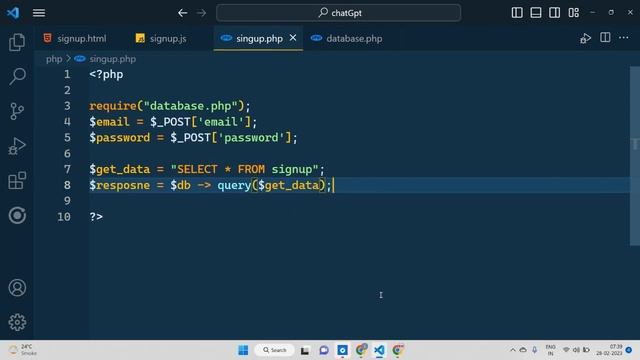Open Task View in the taskbar
This screenshot has width=640, height=360.
[x=304, y=350]
